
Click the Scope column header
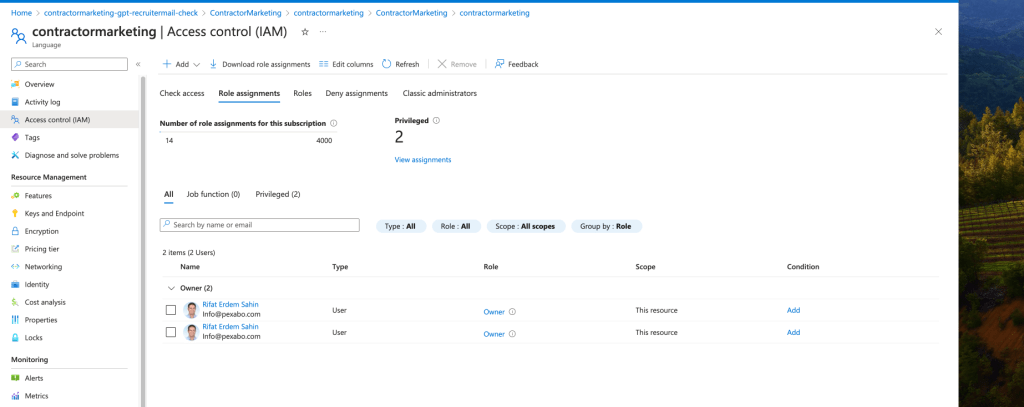[645, 267]
